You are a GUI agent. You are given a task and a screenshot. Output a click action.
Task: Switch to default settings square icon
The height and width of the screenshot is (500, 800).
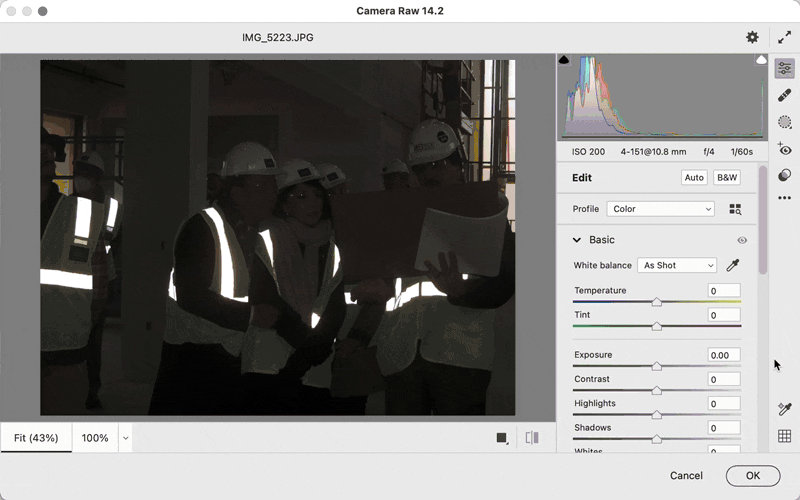click(x=502, y=438)
